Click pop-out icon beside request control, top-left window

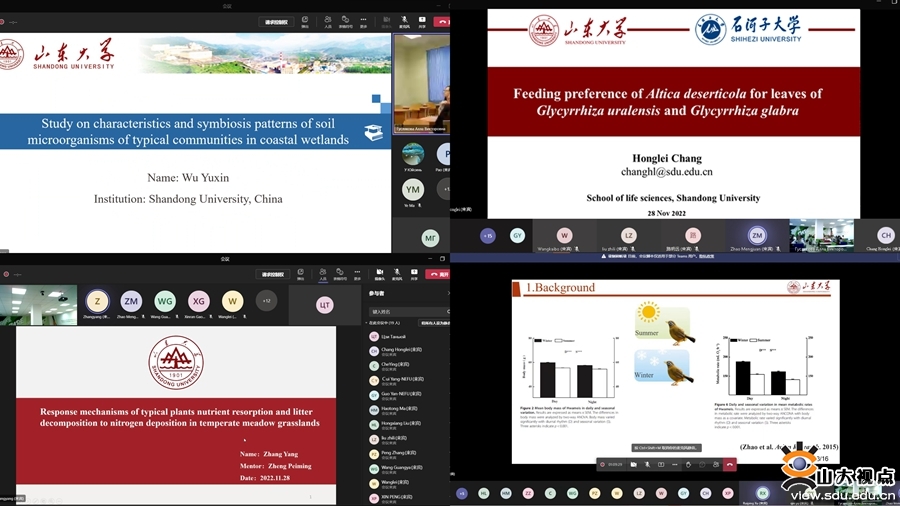point(305,21)
